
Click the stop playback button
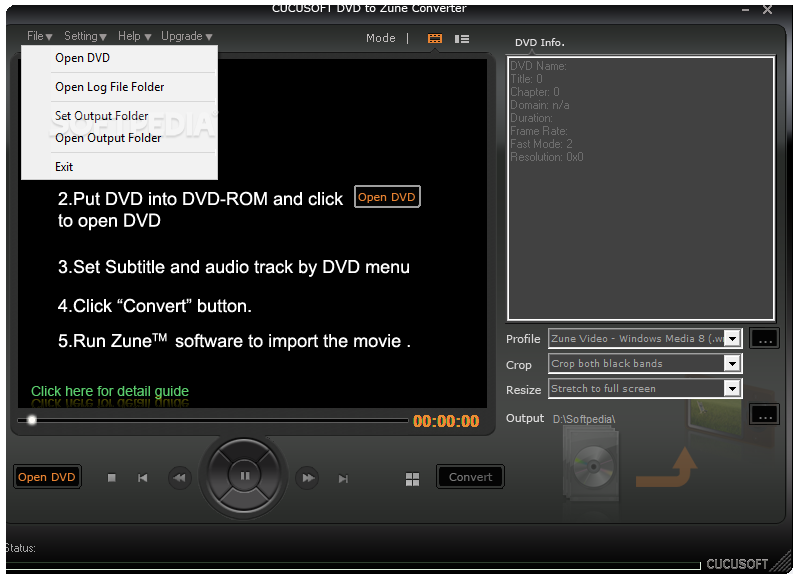(112, 478)
